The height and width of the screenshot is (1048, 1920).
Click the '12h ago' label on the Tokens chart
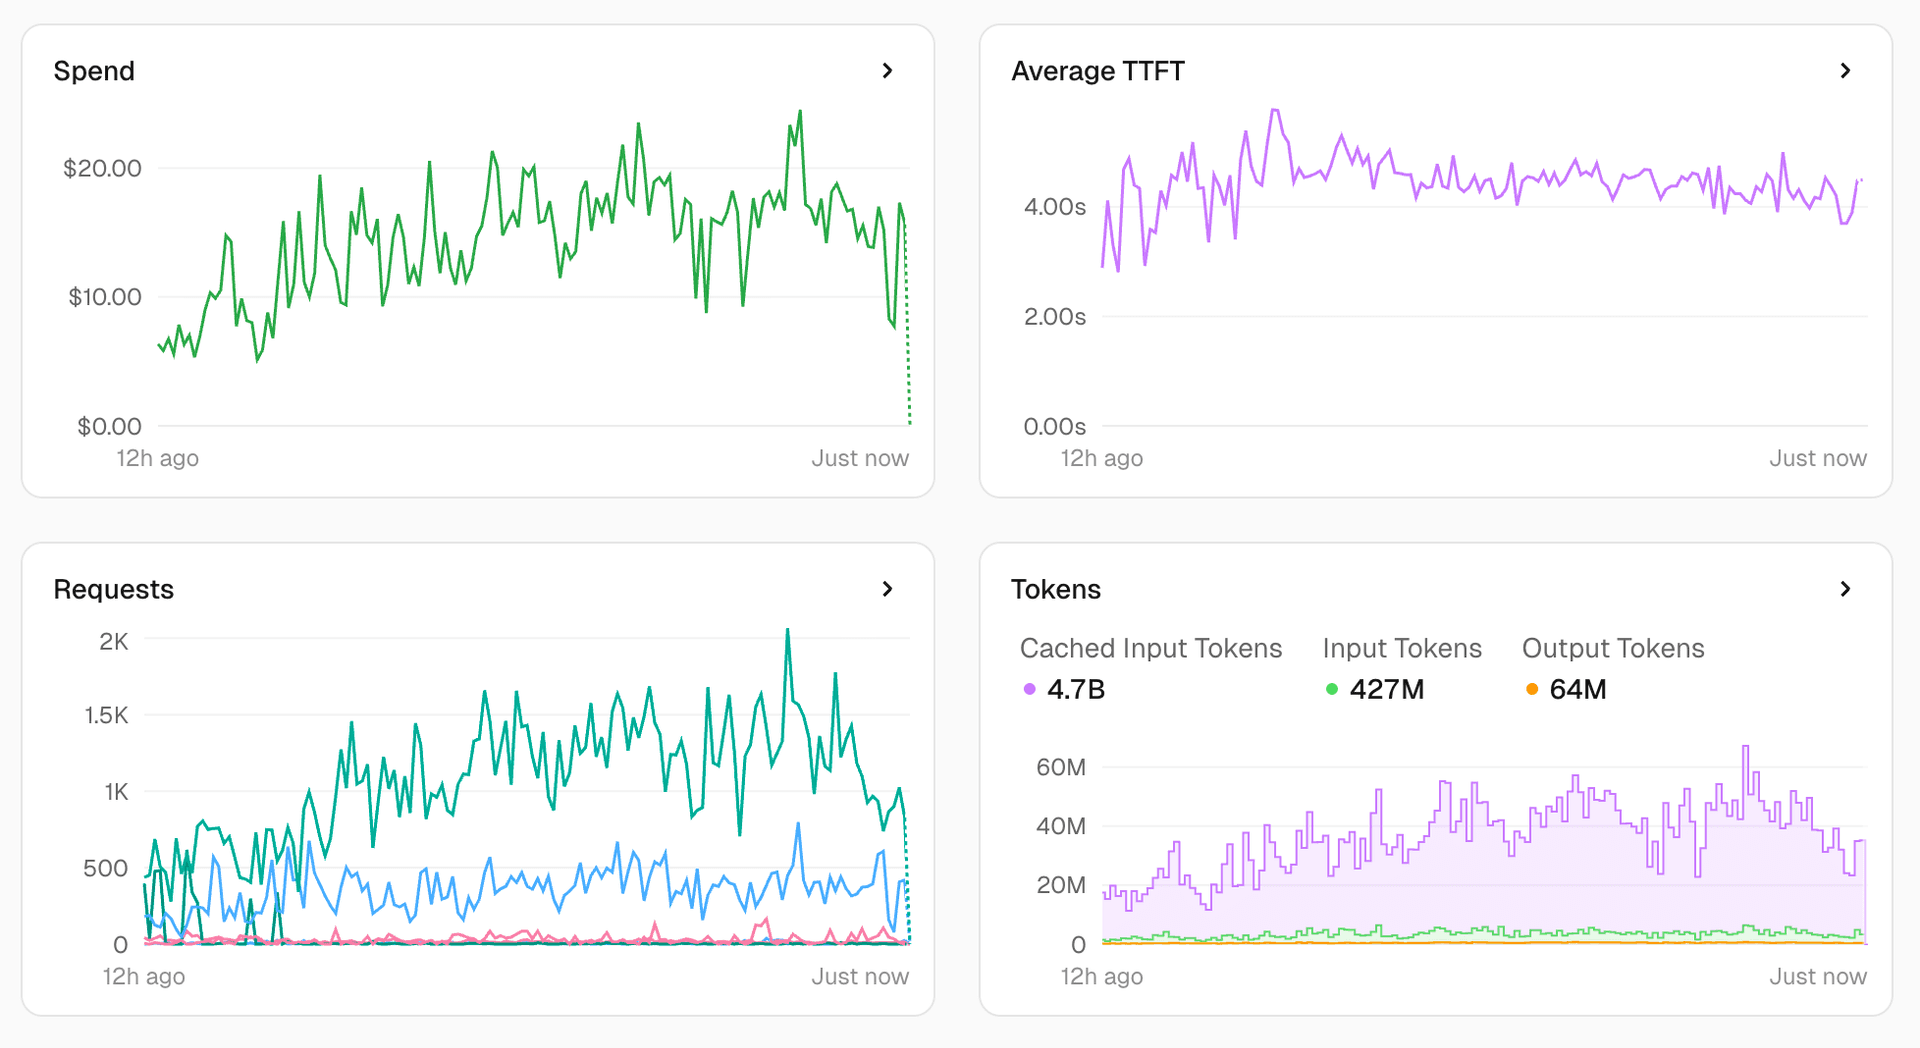1101,976
